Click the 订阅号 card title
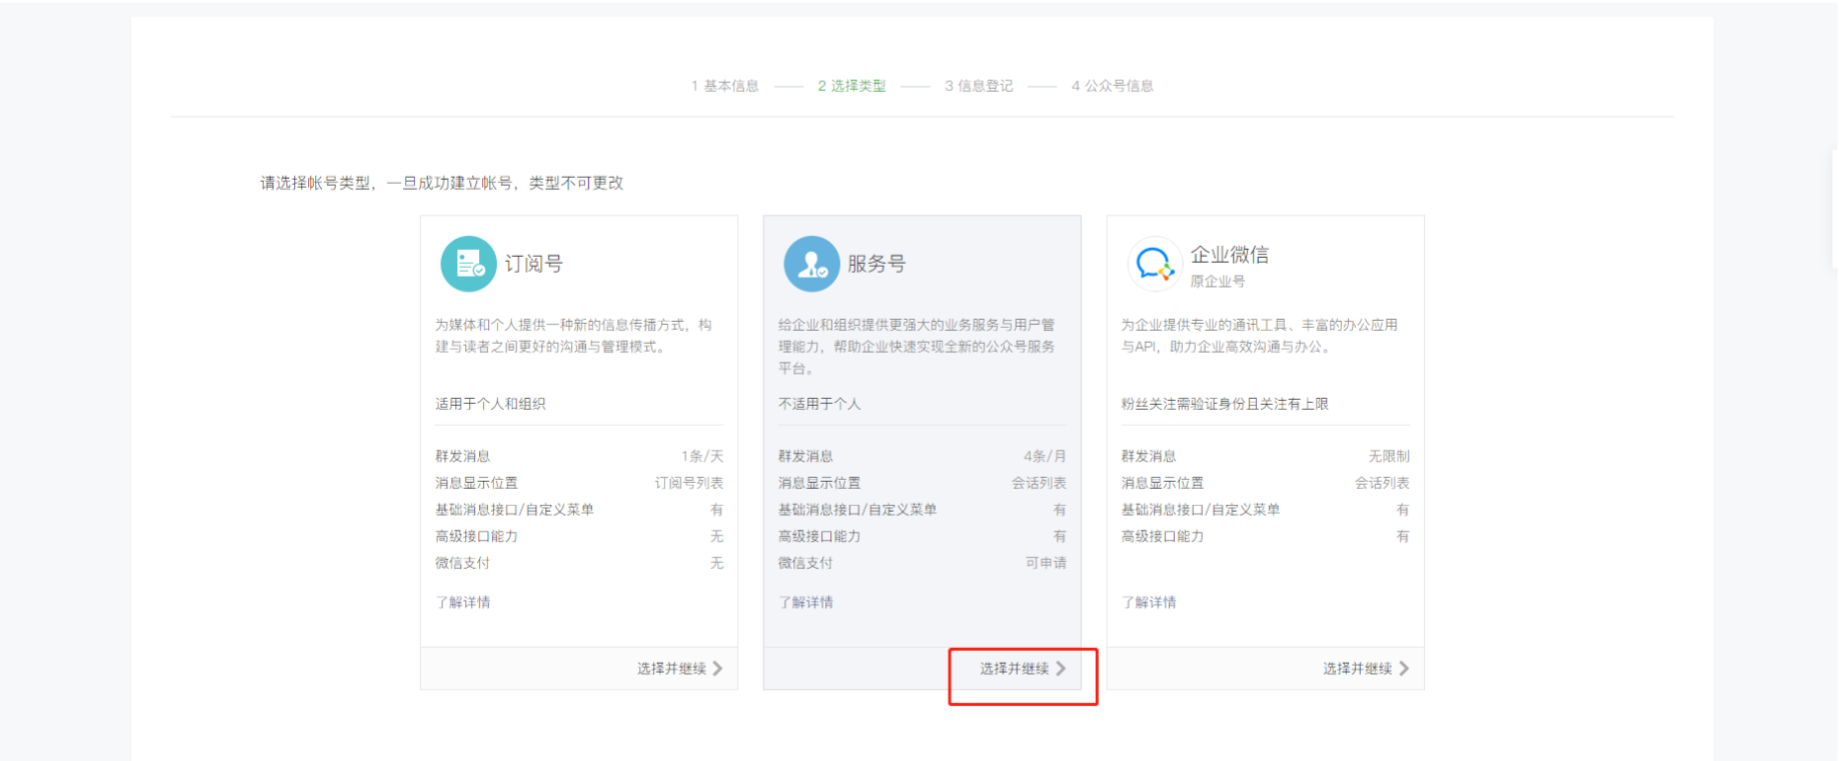The image size is (1839, 761). (534, 264)
